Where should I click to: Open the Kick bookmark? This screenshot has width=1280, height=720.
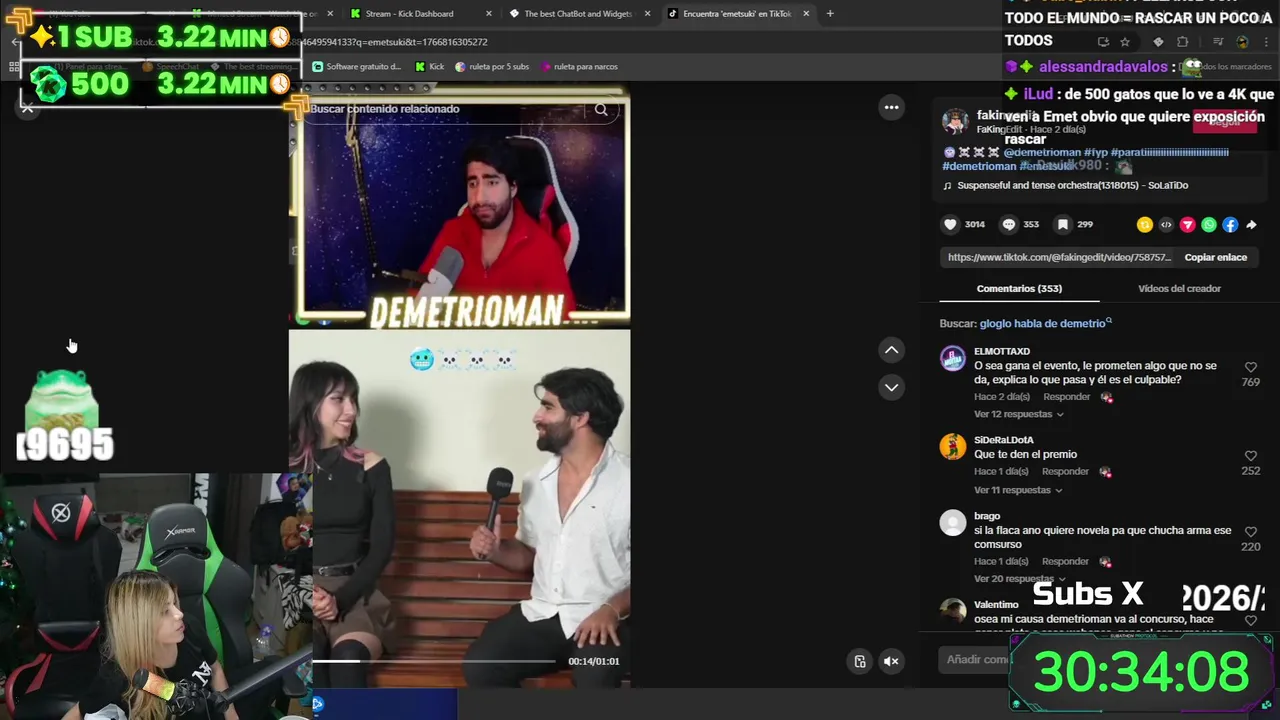point(430,67)
